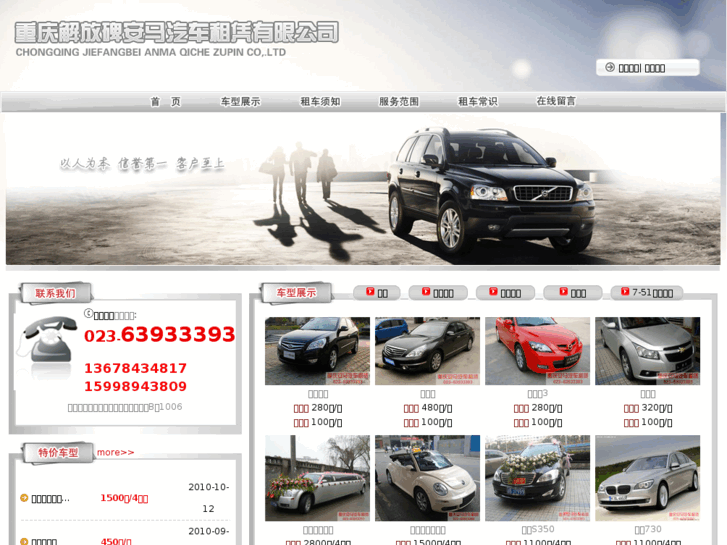Open the cream Beetle convertible thumbnail
Viewport: 727px width, 545px height.
point(427,478)
